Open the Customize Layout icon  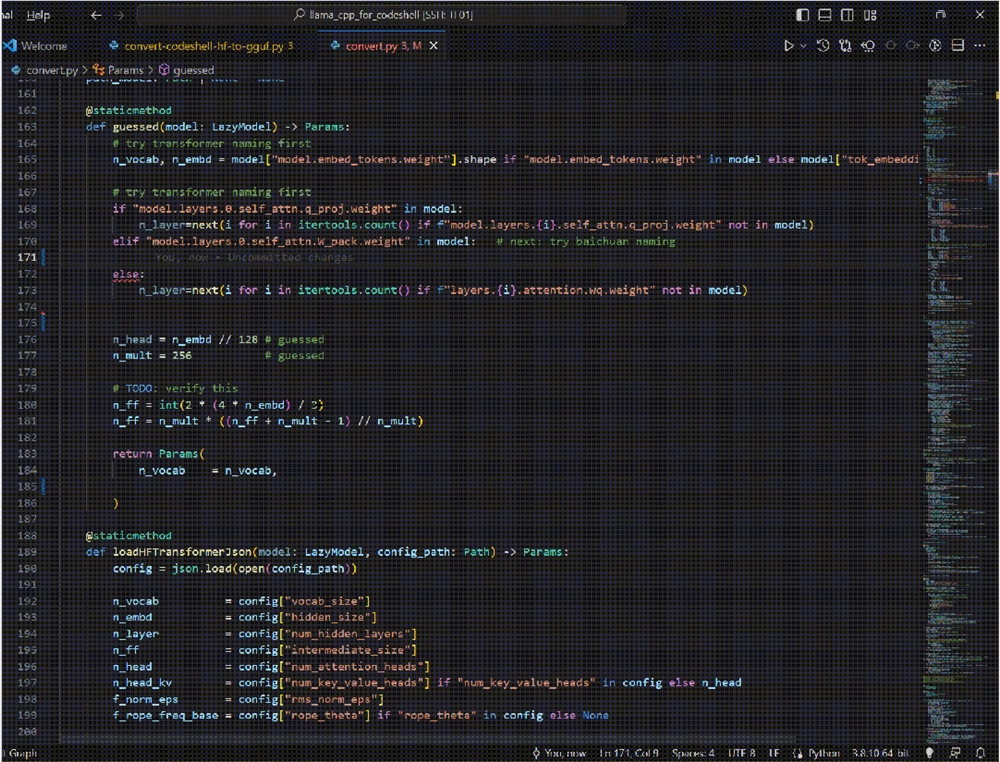[870, 15]
